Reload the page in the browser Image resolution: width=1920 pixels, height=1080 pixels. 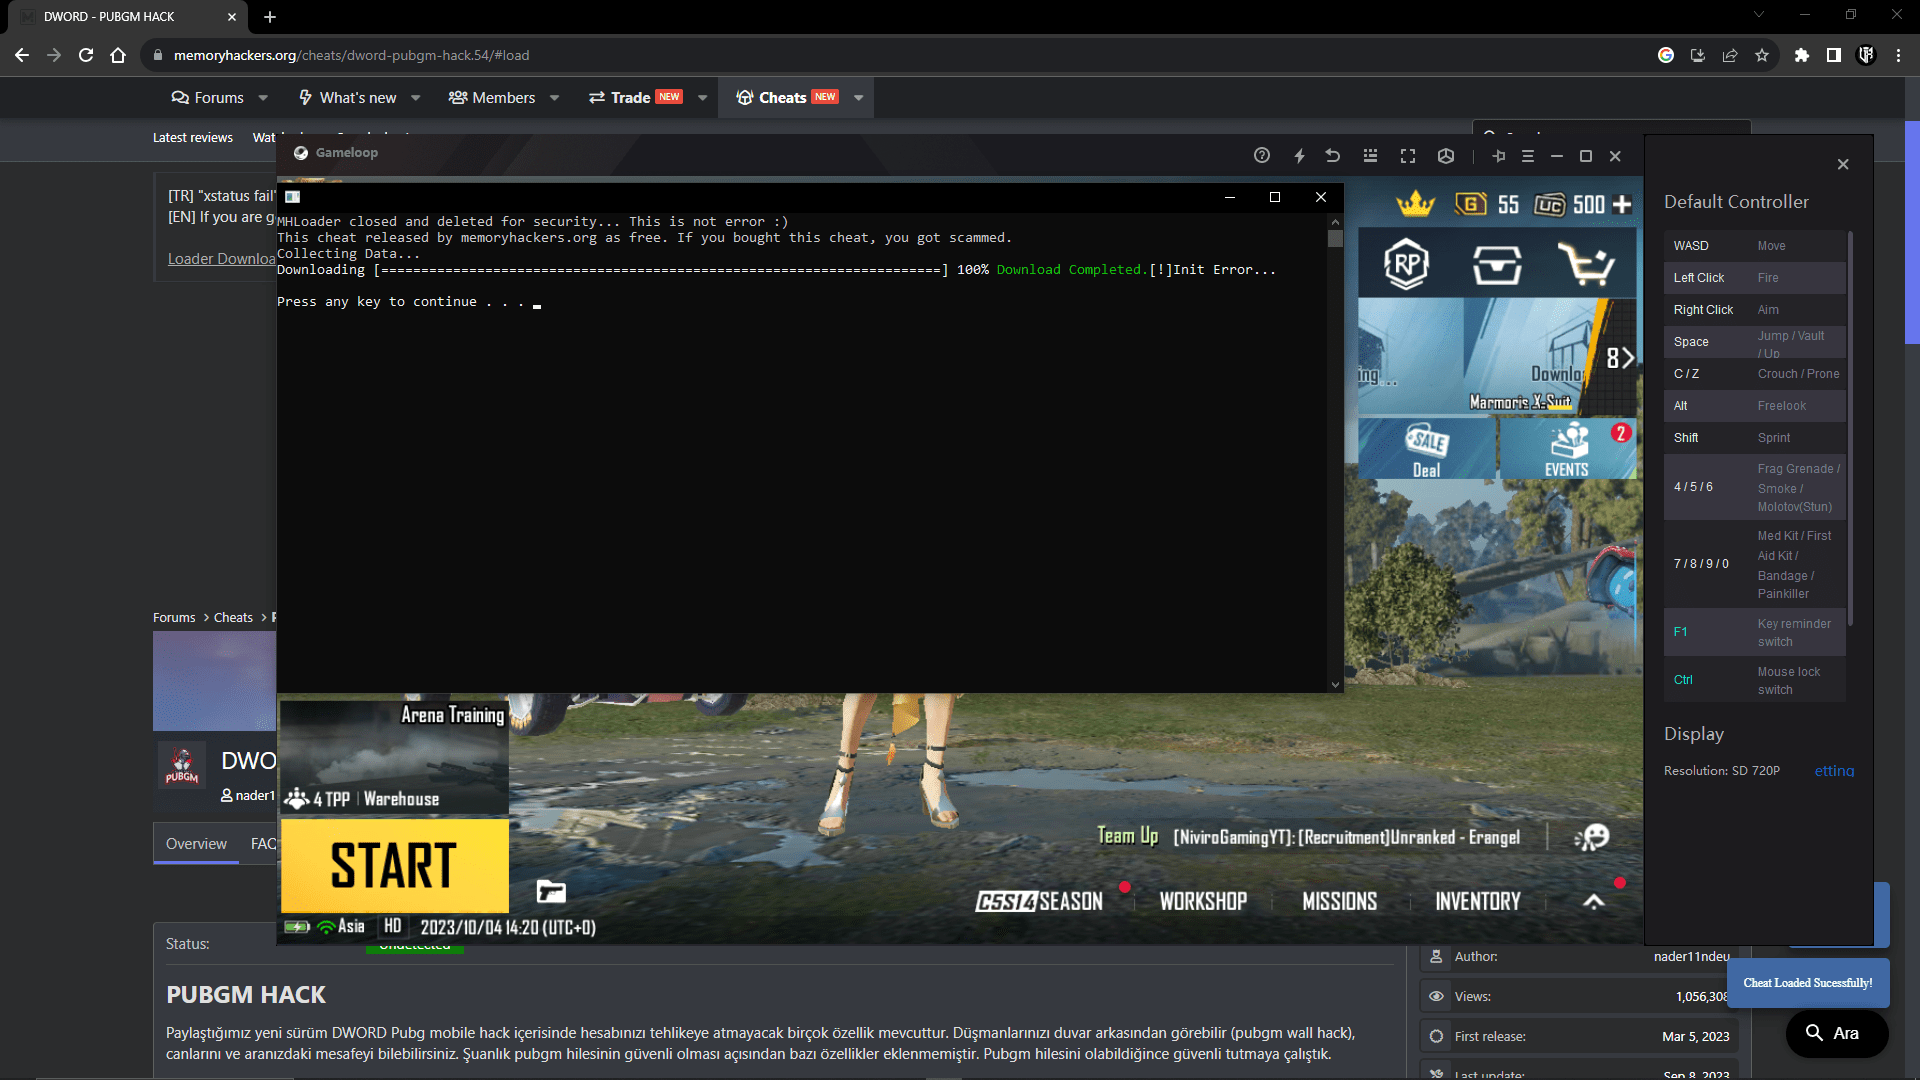point(86,55)
